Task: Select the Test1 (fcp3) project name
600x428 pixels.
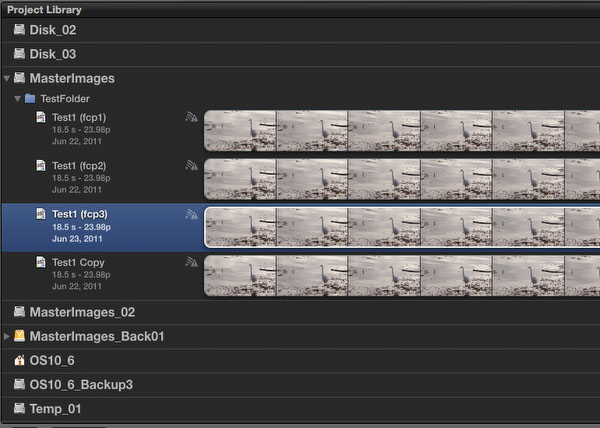Action: (x=80, y=214)
